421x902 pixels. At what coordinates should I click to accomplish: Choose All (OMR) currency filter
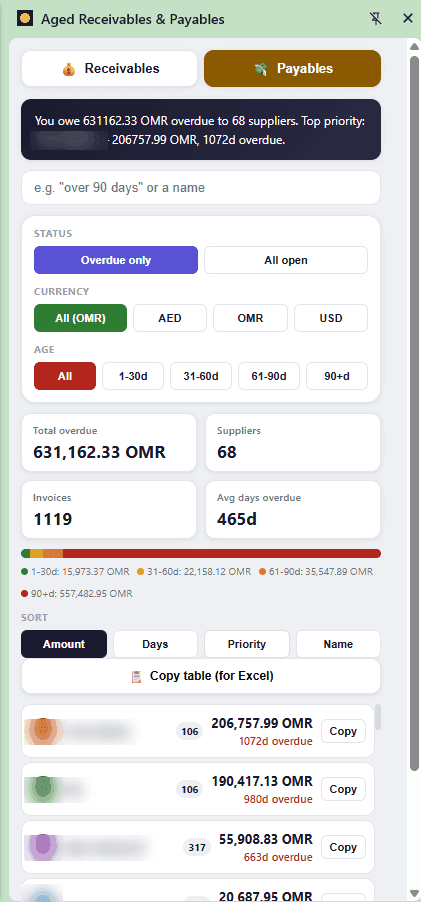[81, 318]
